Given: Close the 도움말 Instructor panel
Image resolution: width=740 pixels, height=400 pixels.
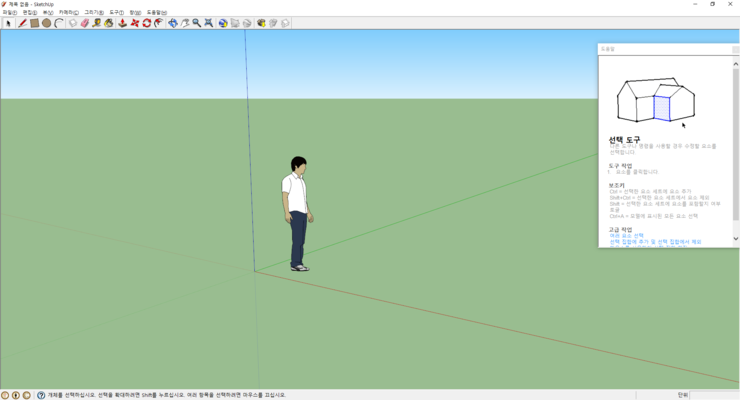Looking at the screenshot, I should [735, 49].
